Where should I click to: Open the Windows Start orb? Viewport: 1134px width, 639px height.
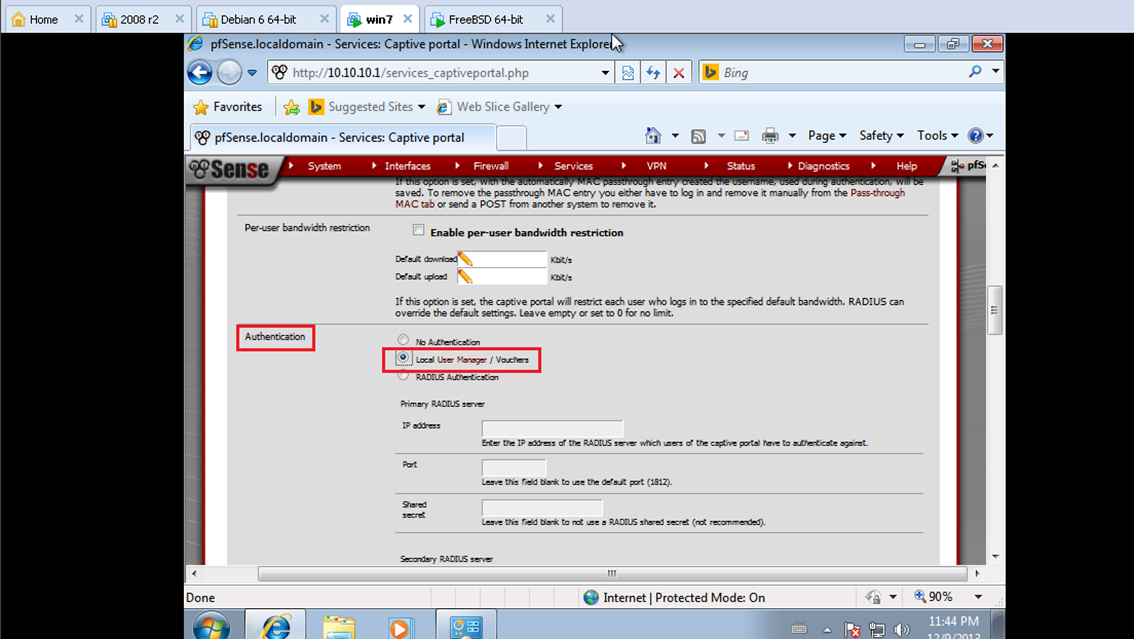click(211, 626)
